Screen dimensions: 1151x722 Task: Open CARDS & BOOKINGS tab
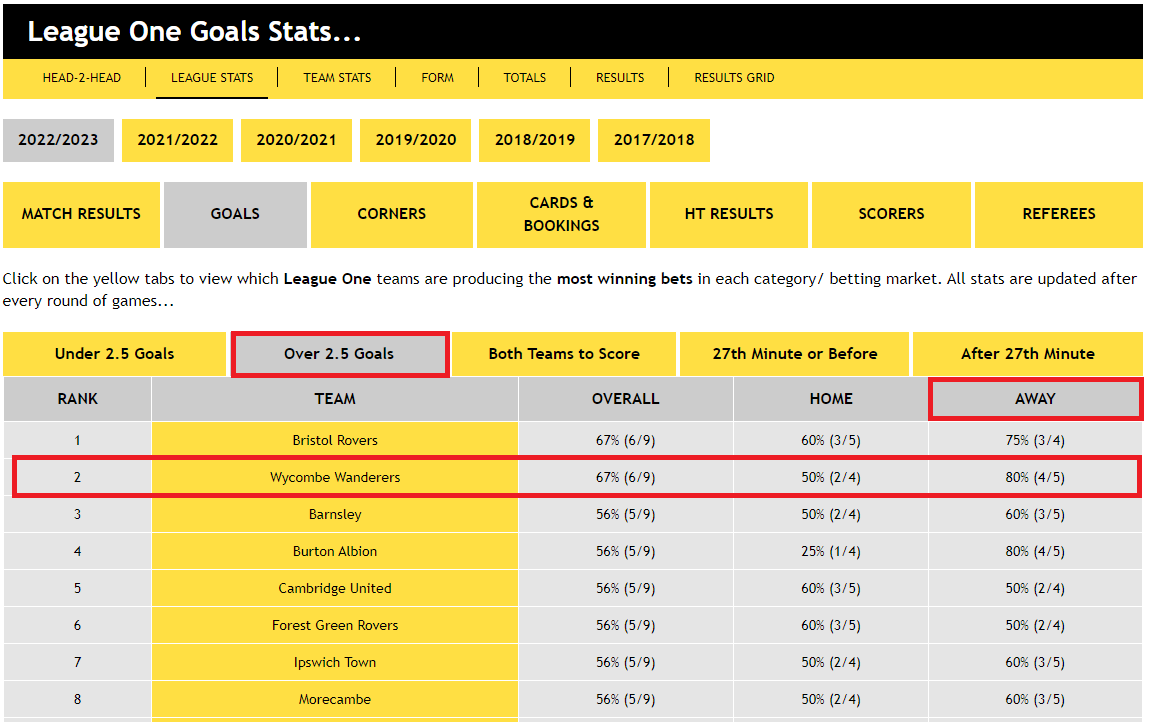(562, 214)
